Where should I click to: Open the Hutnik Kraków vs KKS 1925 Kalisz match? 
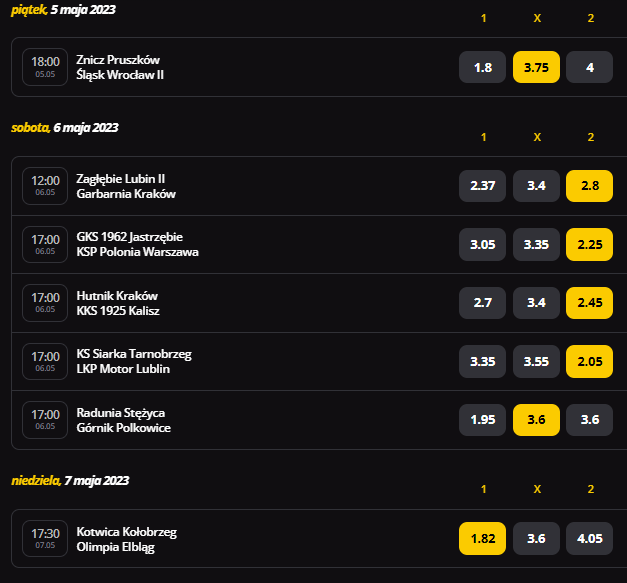118,303
